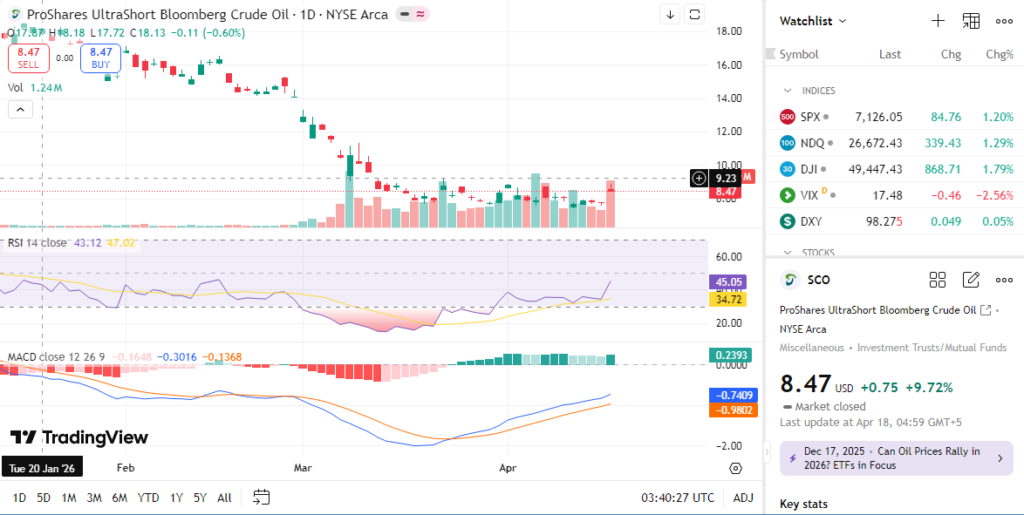Collapse the INDICES section

tap(788, 90)
